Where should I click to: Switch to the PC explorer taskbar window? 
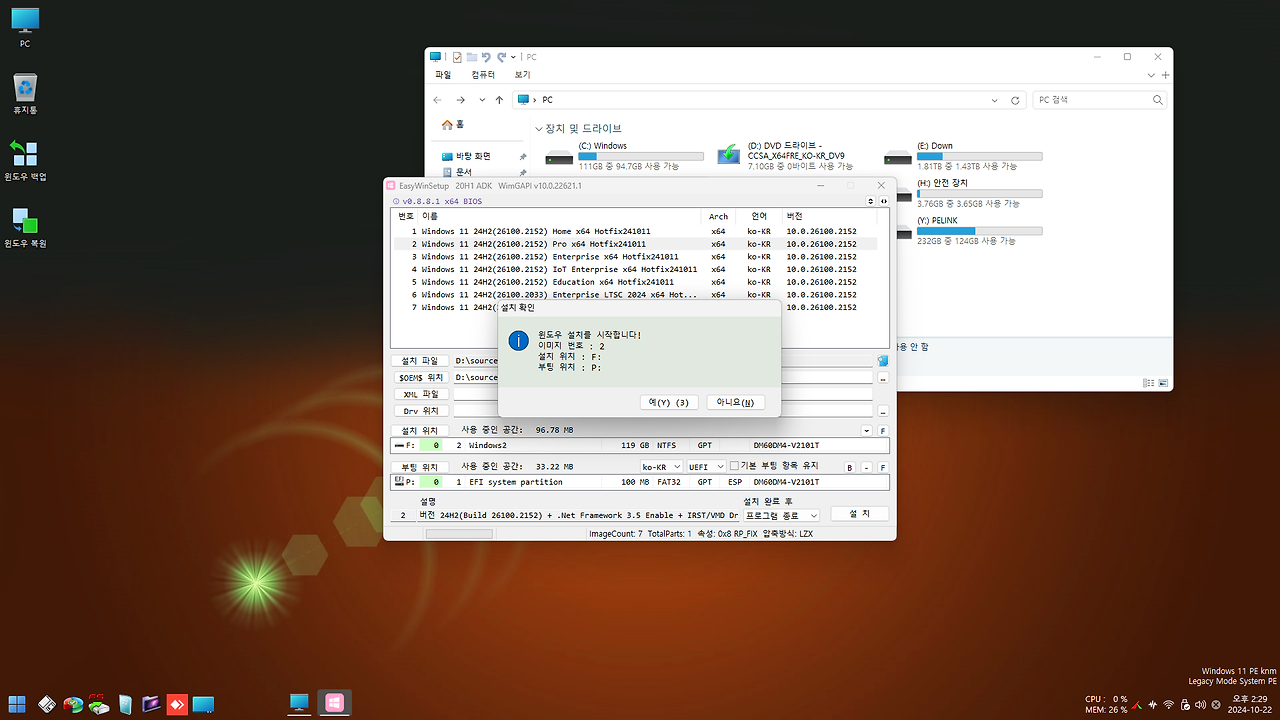coord(299,704)
